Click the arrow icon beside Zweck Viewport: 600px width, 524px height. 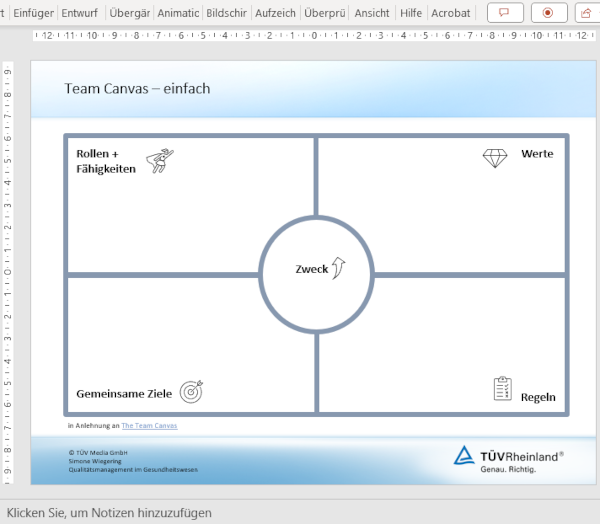[x=338, y=267]
